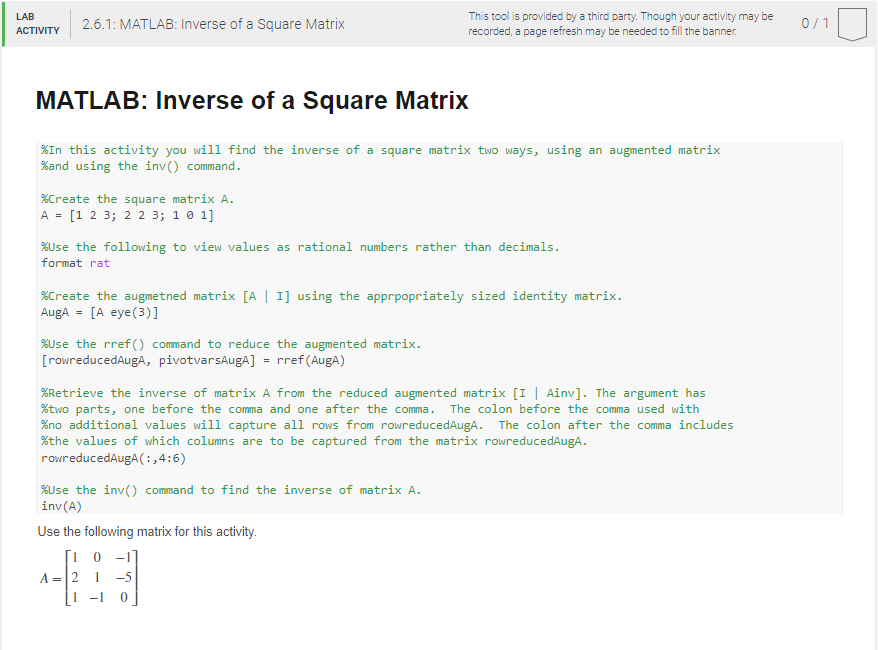Viewport: 878px width, 650px height.
Task: Click the displayed 3x3 matrix A equation
Action: [x=88, y=578]
